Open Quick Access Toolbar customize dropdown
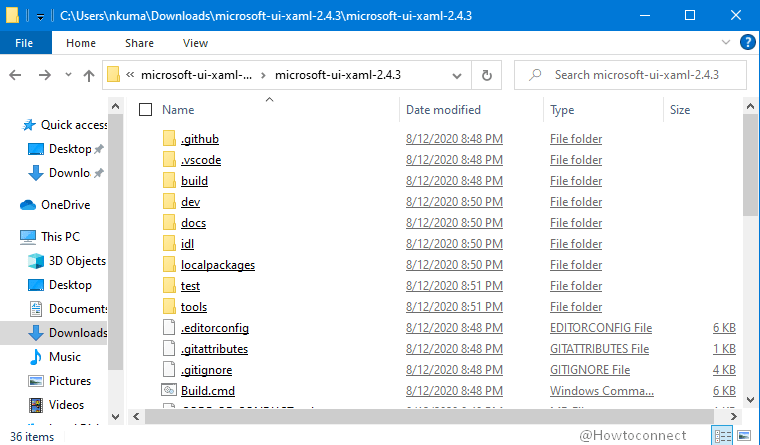This screenshot has height=445, width=760. (41, 16)
